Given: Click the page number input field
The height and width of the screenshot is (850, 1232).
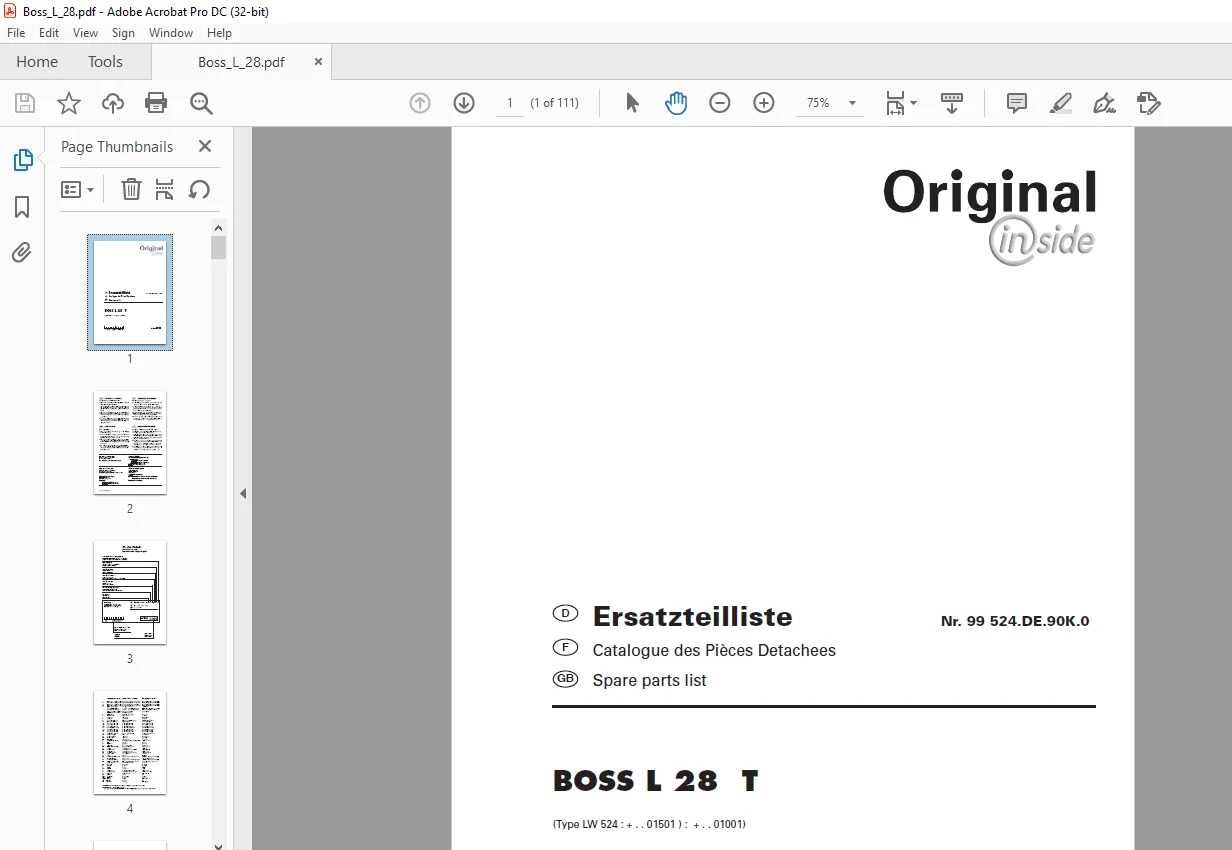Looking at the screenshot, I should click(510, 103).
